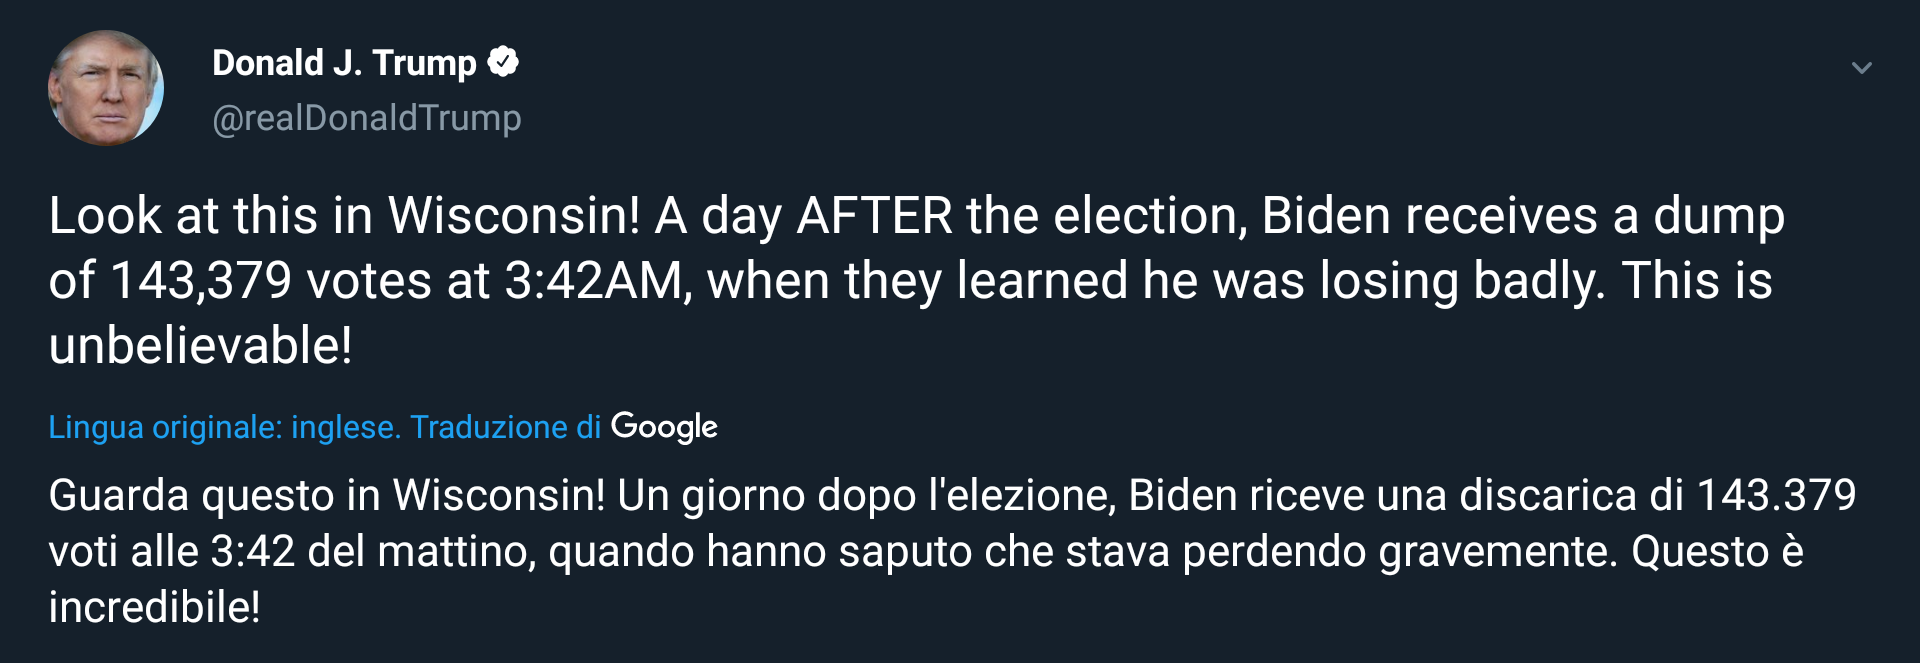Click "143.379" in the Italian translation
The image size is (1920, 663).
[1776, 495]
